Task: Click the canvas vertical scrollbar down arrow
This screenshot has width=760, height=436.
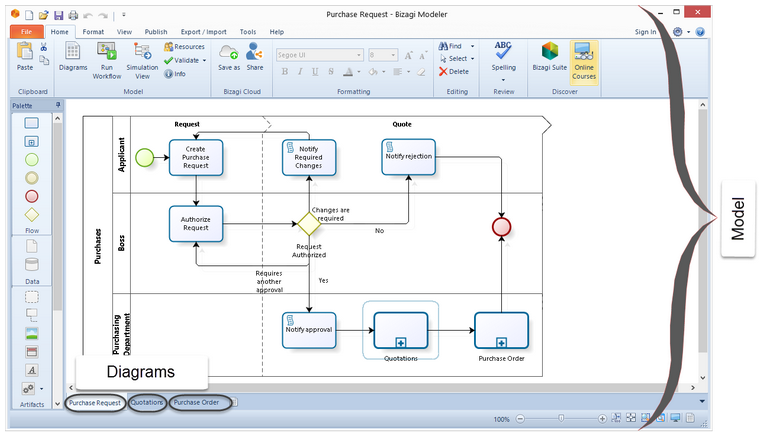Action: click(702, 378)
